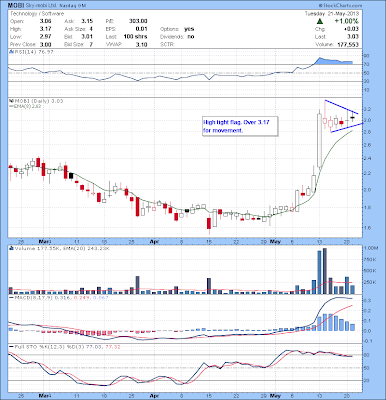This screenshot has width=386, height=400.
Task: Click the icon beside the Volume label
Action: tap(11, 248)
